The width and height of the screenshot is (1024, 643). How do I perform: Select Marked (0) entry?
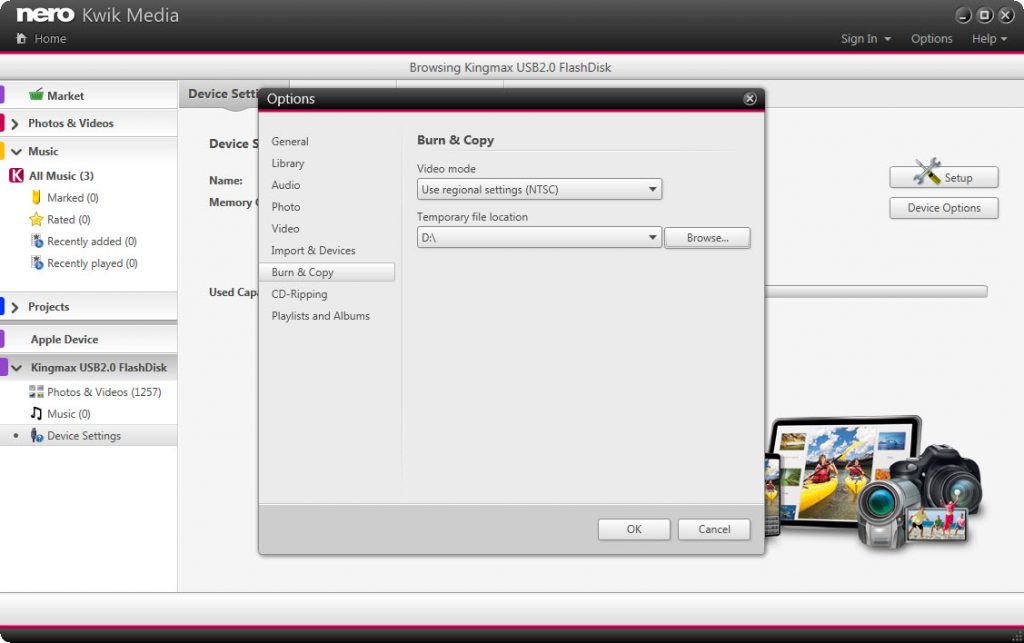[72, 197]
